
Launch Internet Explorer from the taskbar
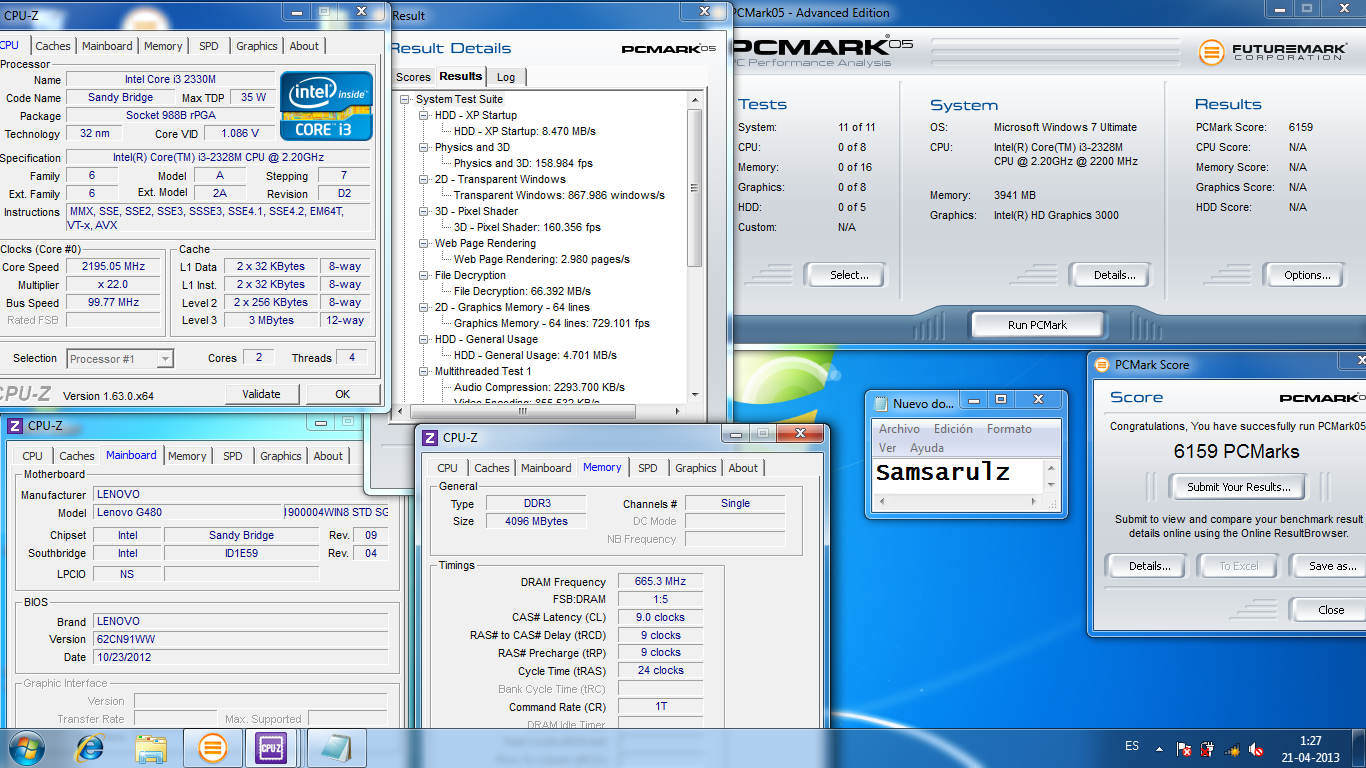[x=91, y=747]
